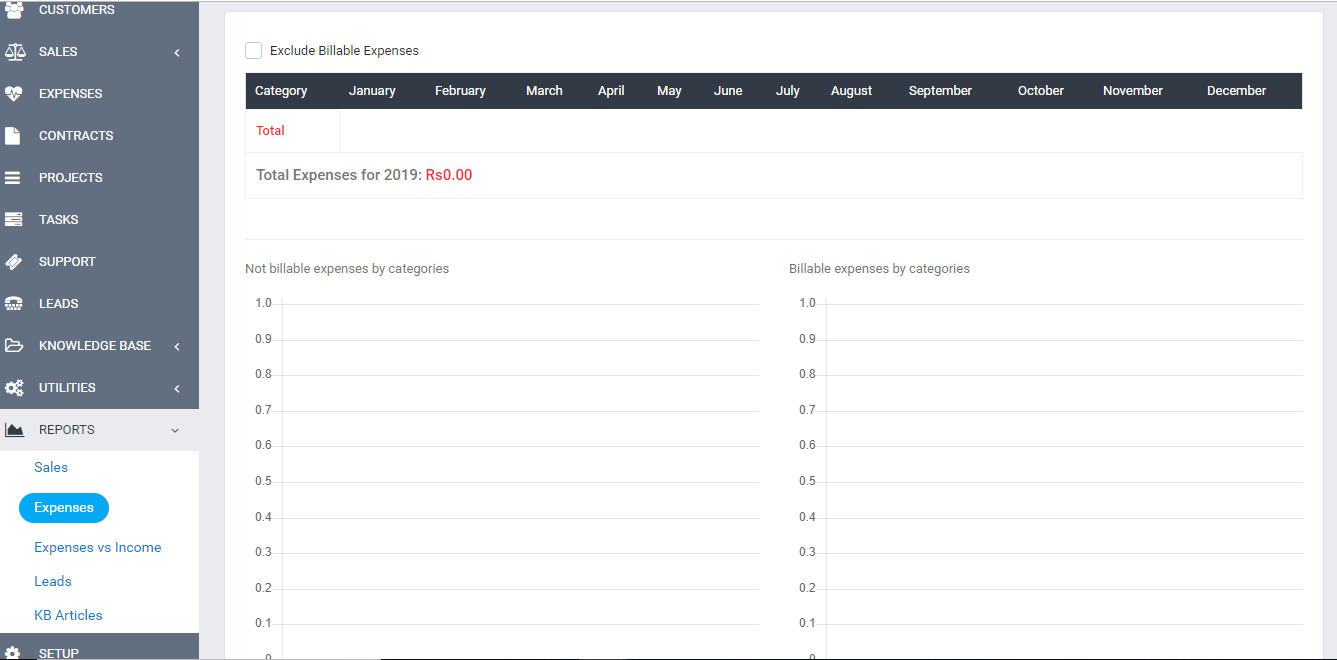Open the Sales sidebar menu
The width and height of the screenshot is (1337, 660).
coord(58,52)
